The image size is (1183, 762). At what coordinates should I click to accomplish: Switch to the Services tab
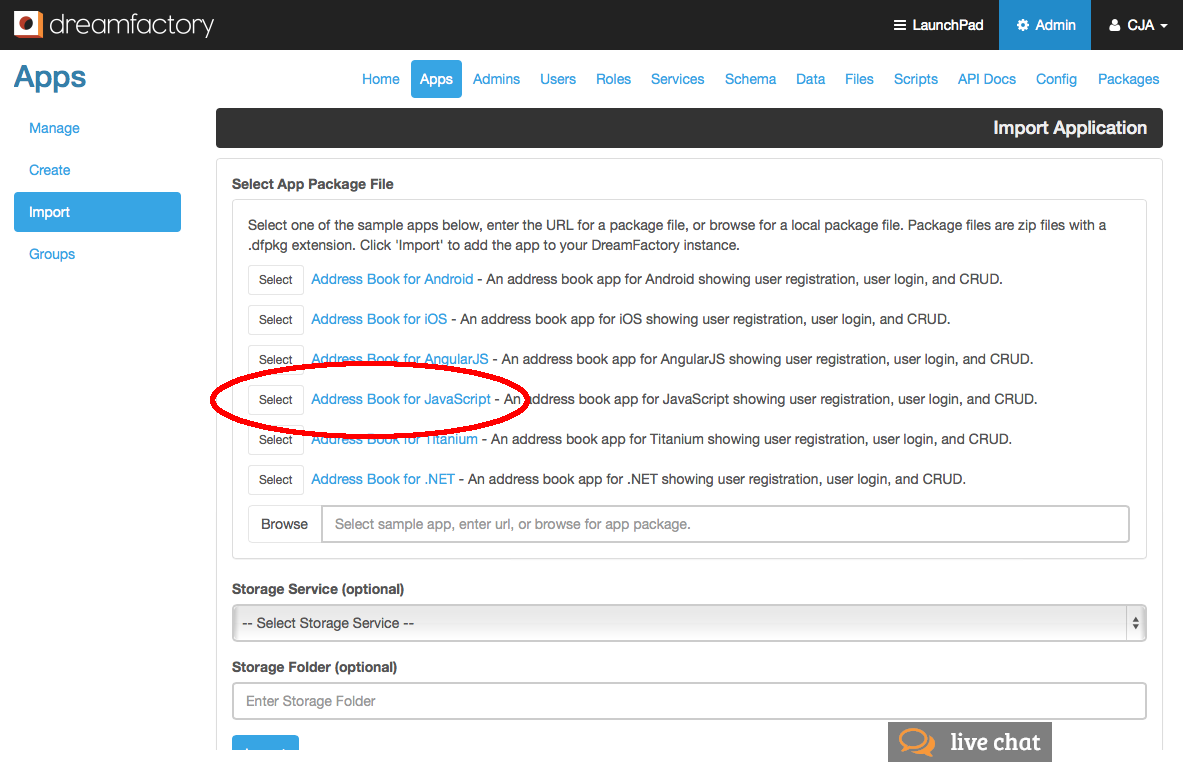point(677,78)
